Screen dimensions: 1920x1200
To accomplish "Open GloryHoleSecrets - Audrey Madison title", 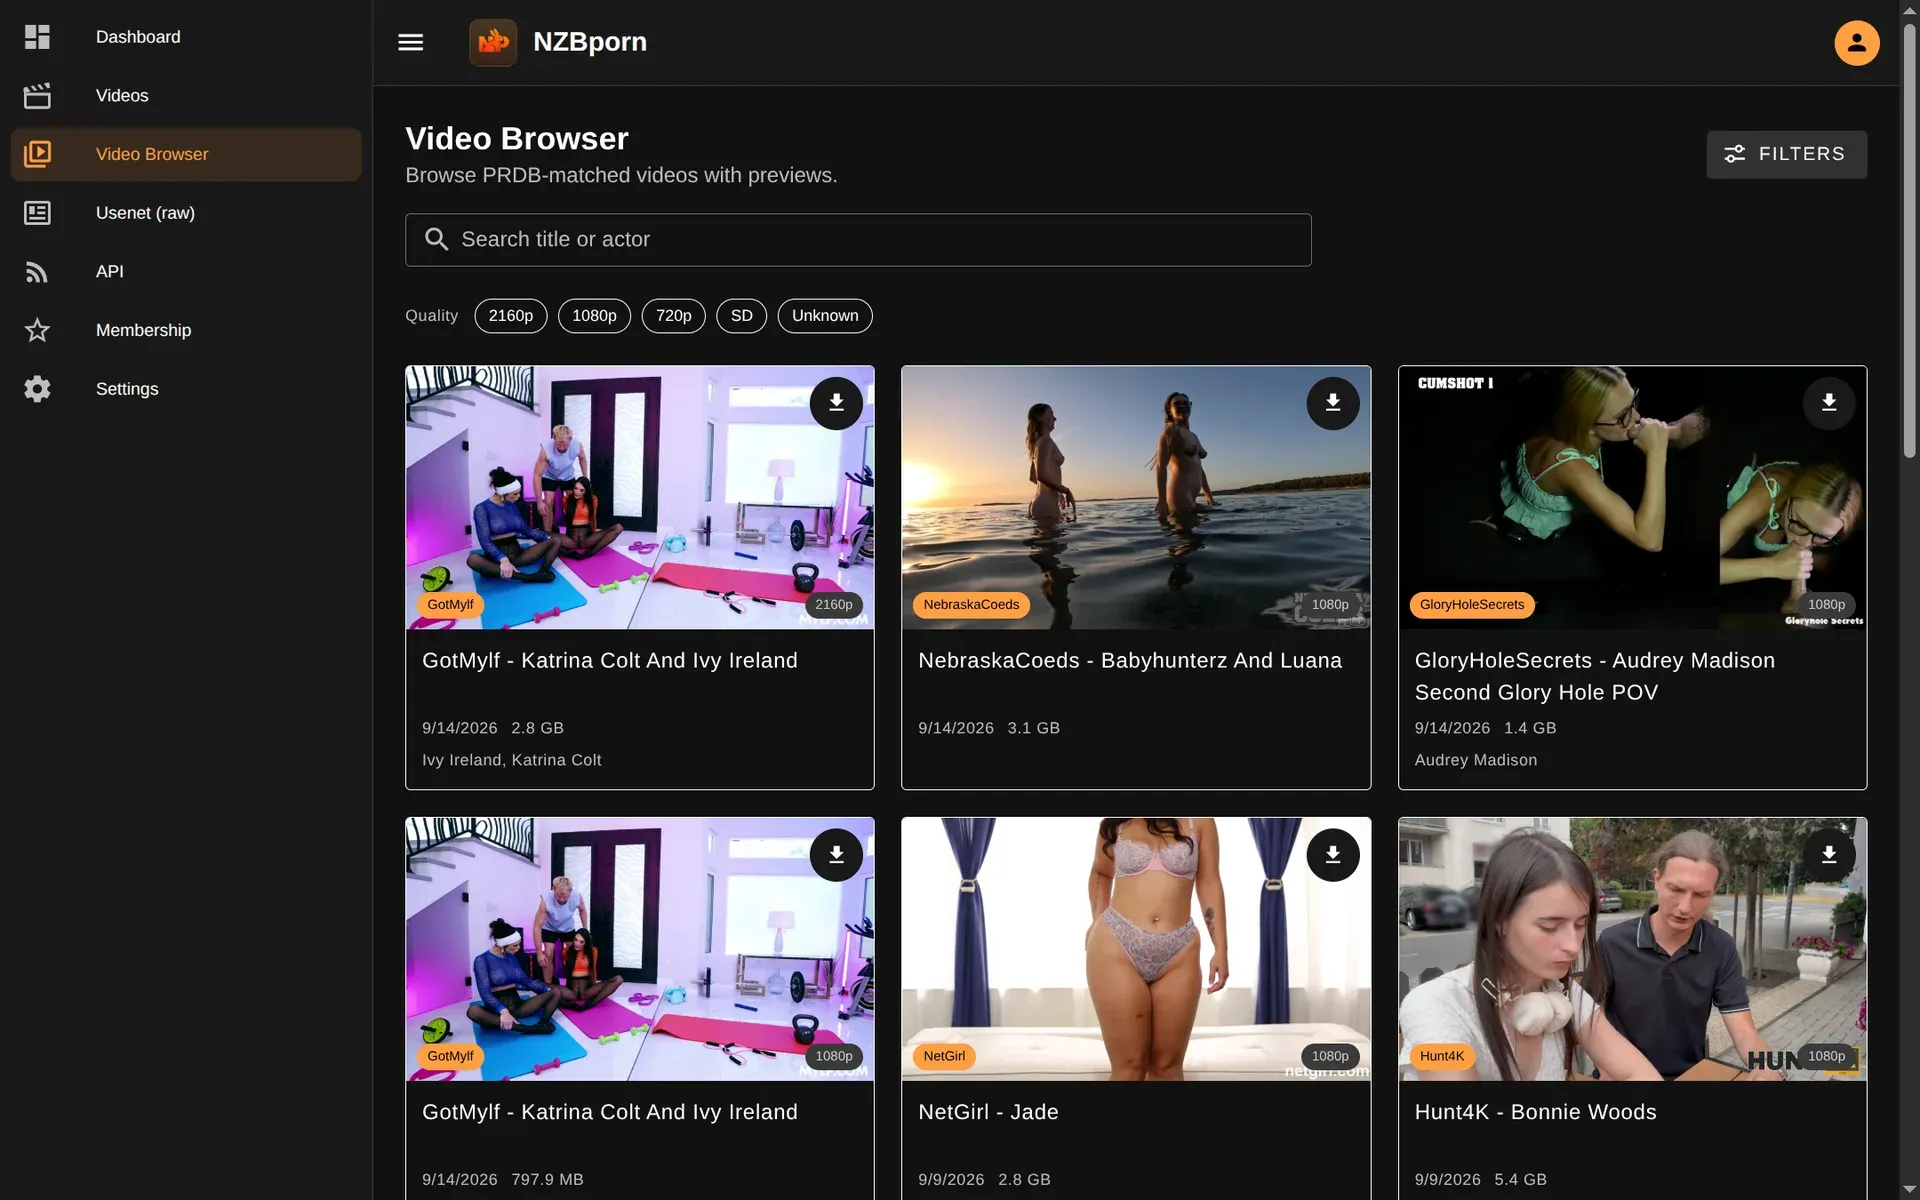I will click(1595, 677).
